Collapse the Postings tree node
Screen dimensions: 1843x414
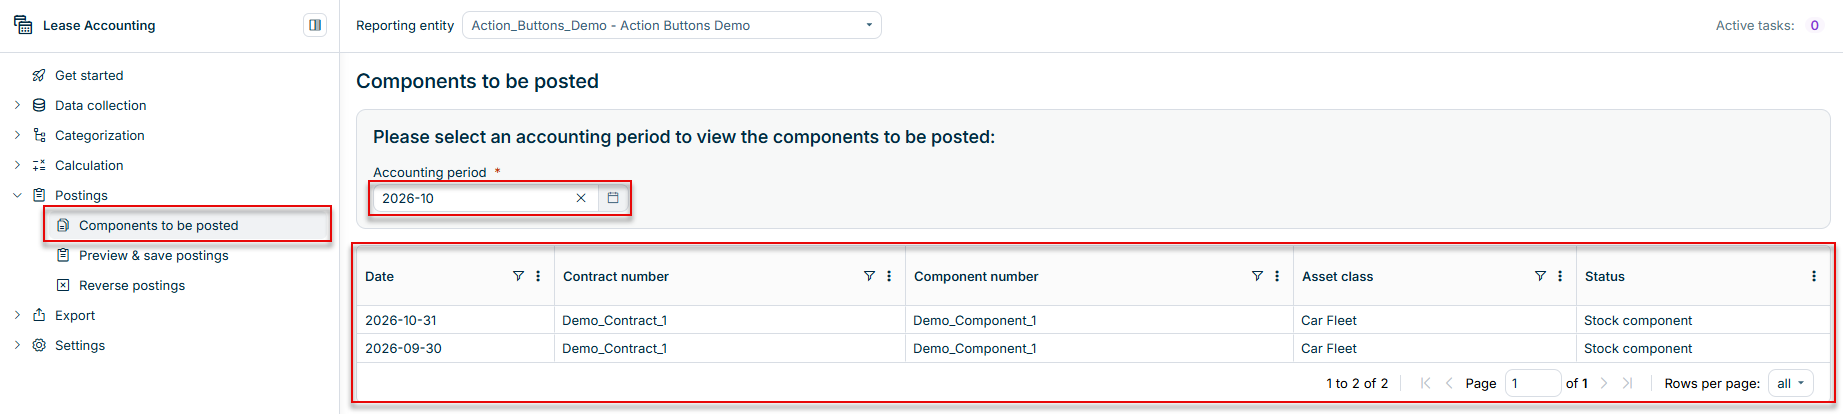tap(17, 195)
